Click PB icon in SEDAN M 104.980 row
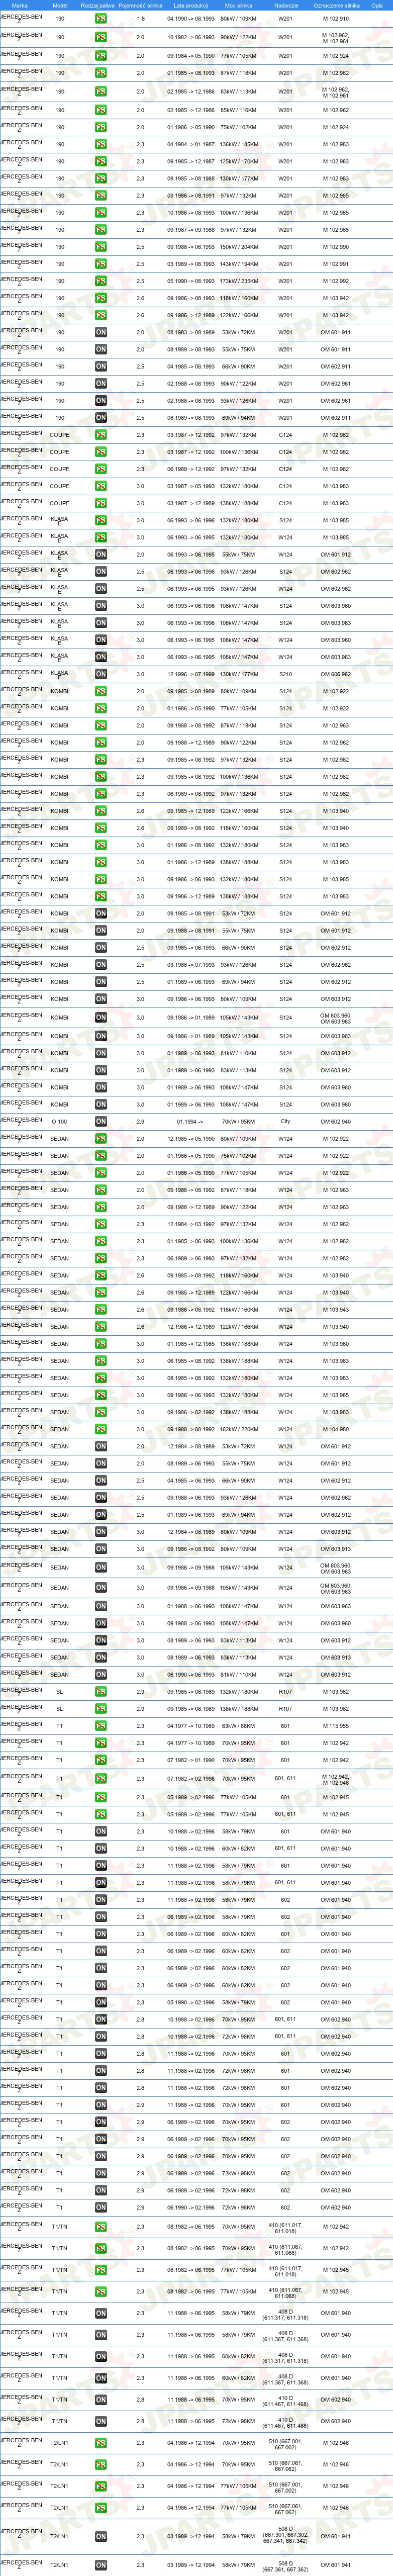 pyautogui.click(x=101, y=1429)
